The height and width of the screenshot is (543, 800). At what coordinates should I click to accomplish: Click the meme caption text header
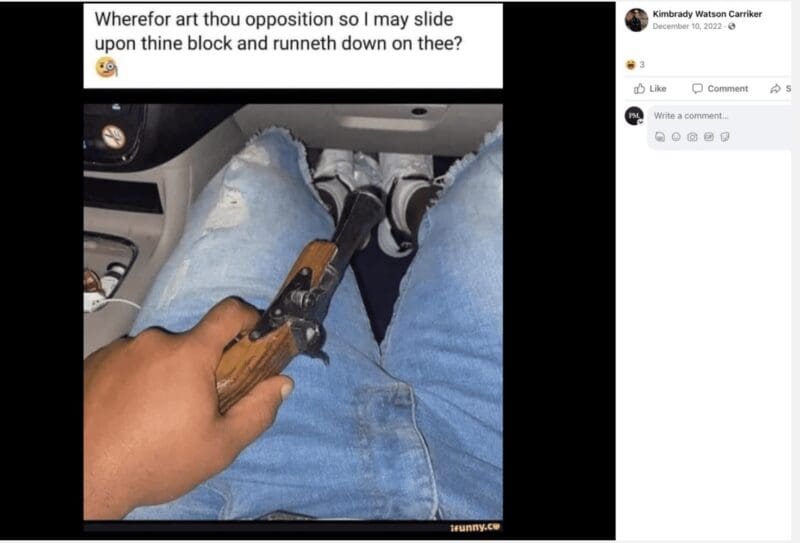(x=278, y=31)
